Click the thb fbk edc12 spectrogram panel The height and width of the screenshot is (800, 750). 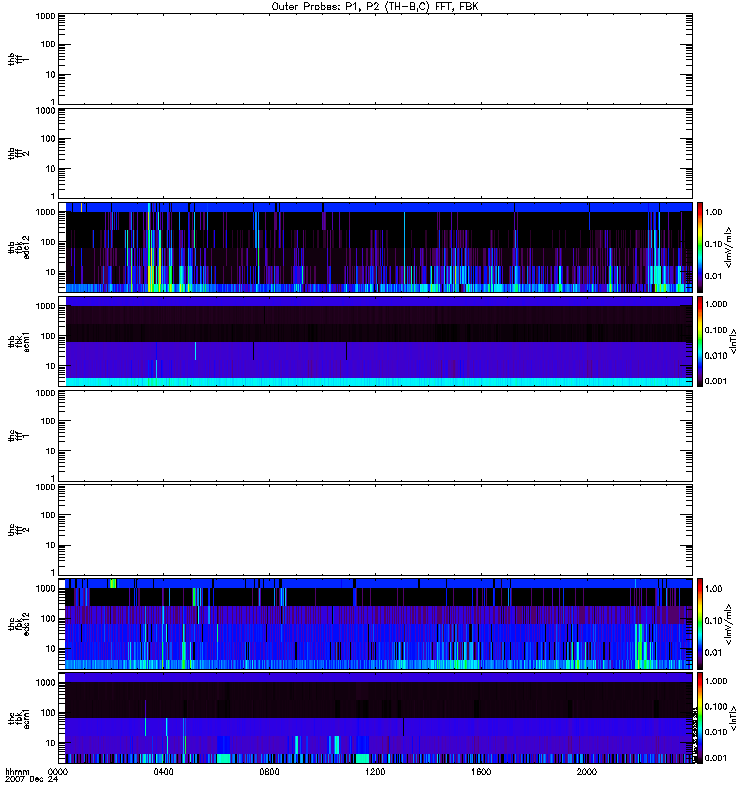point(376,247)
